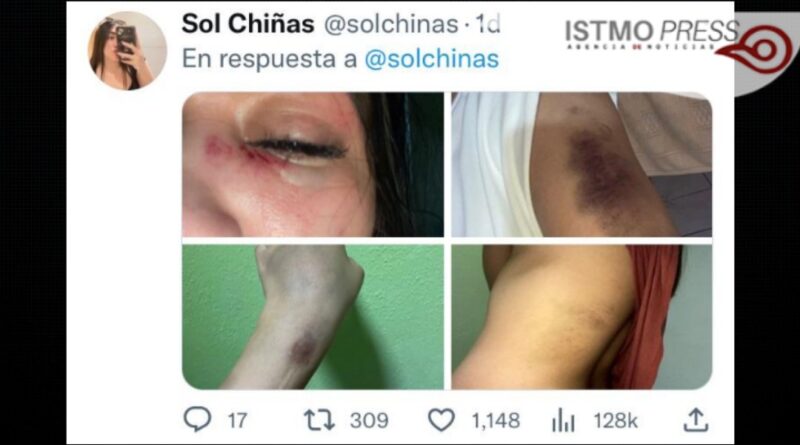This screenshot has width=800, height=445.
Task: Open the @solchinas handle beside the name
Action: pyautogui.click(x=391, y=24)
